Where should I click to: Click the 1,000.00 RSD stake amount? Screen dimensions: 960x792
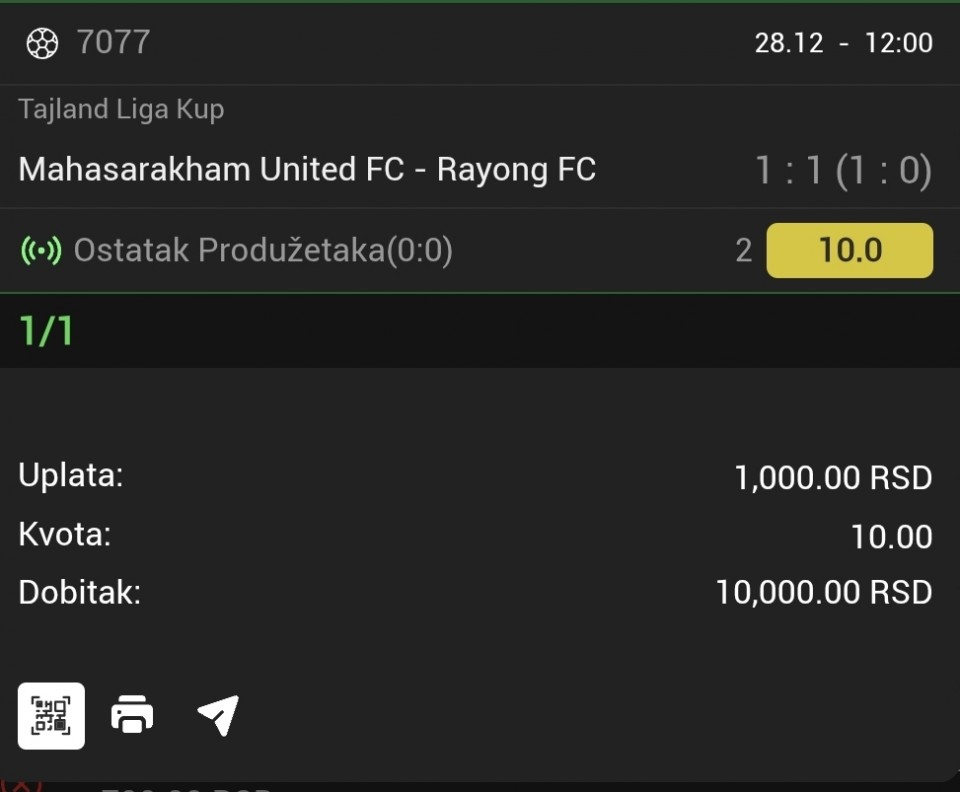pos(833,478)
